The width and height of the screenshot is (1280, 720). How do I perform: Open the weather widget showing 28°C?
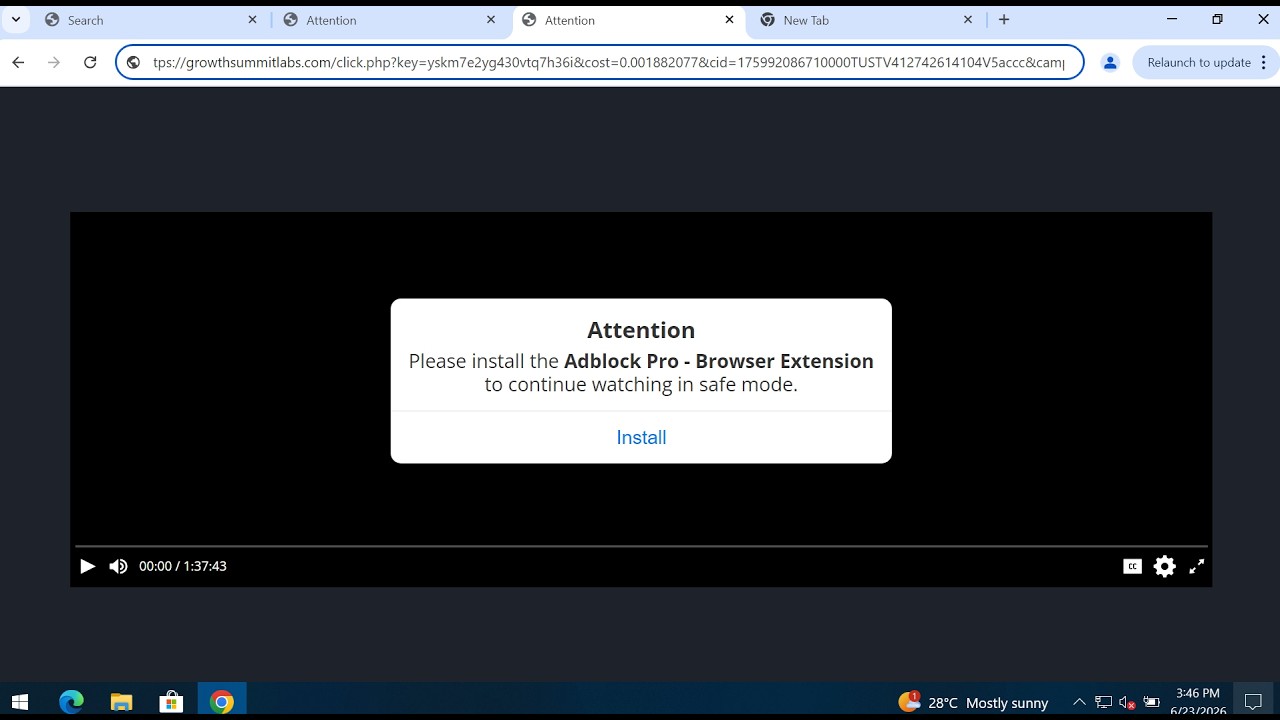pyautogui.click(x=974, y=703)
